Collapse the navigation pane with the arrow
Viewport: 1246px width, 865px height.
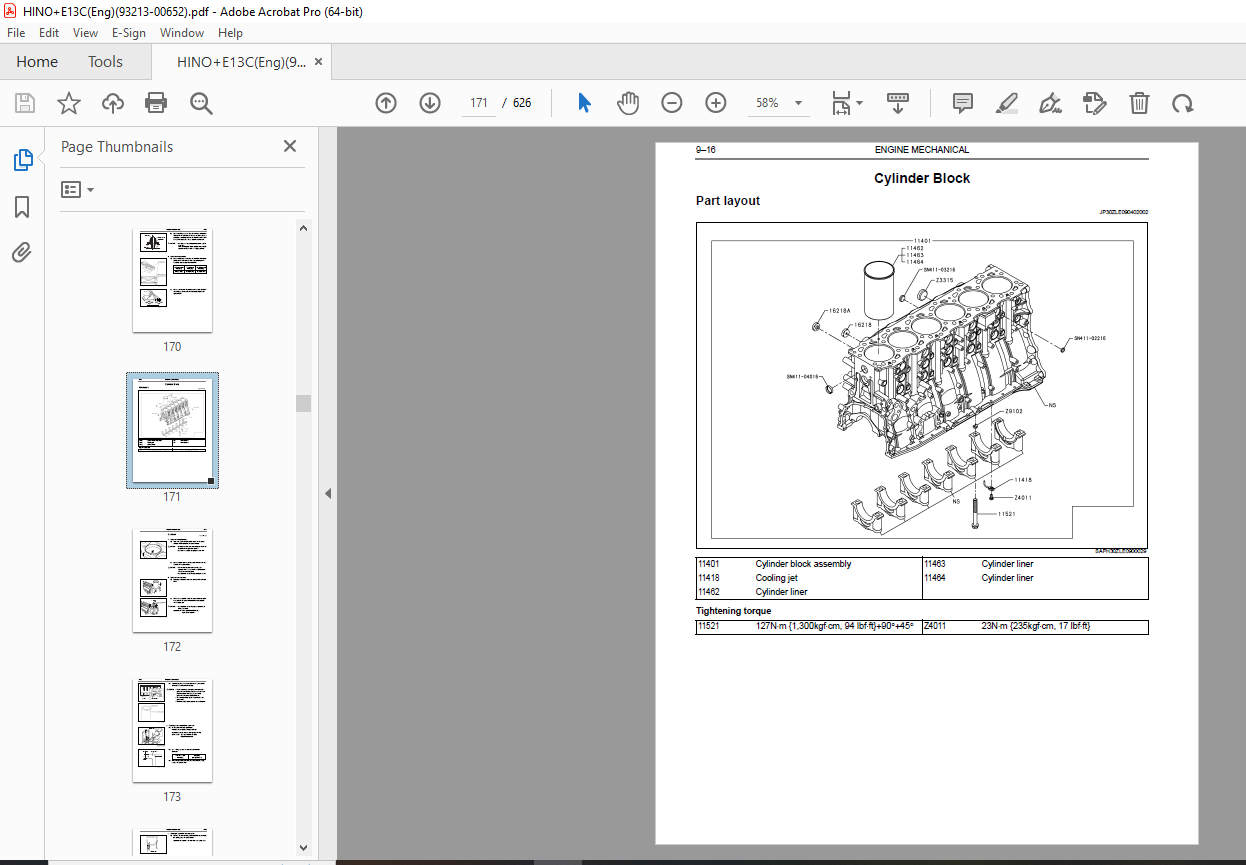[327, 493]
